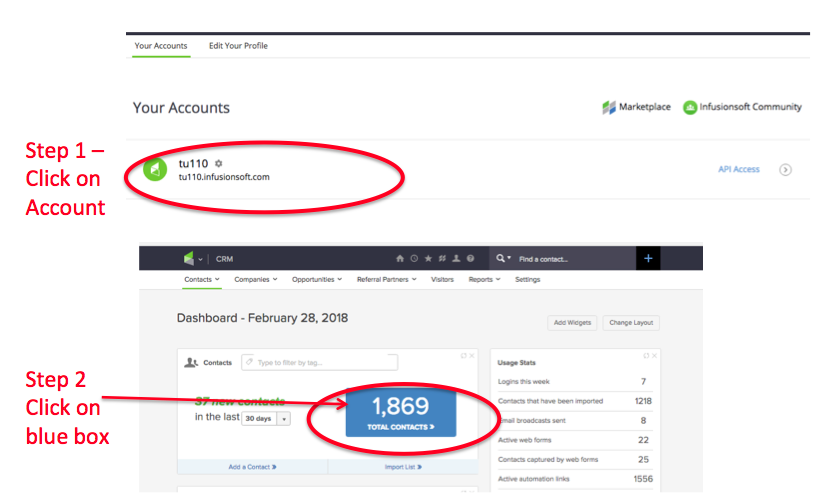This screenshot has width=815, height=499.
Task: Click the user profile icon in header
Action: click(456, 258)
